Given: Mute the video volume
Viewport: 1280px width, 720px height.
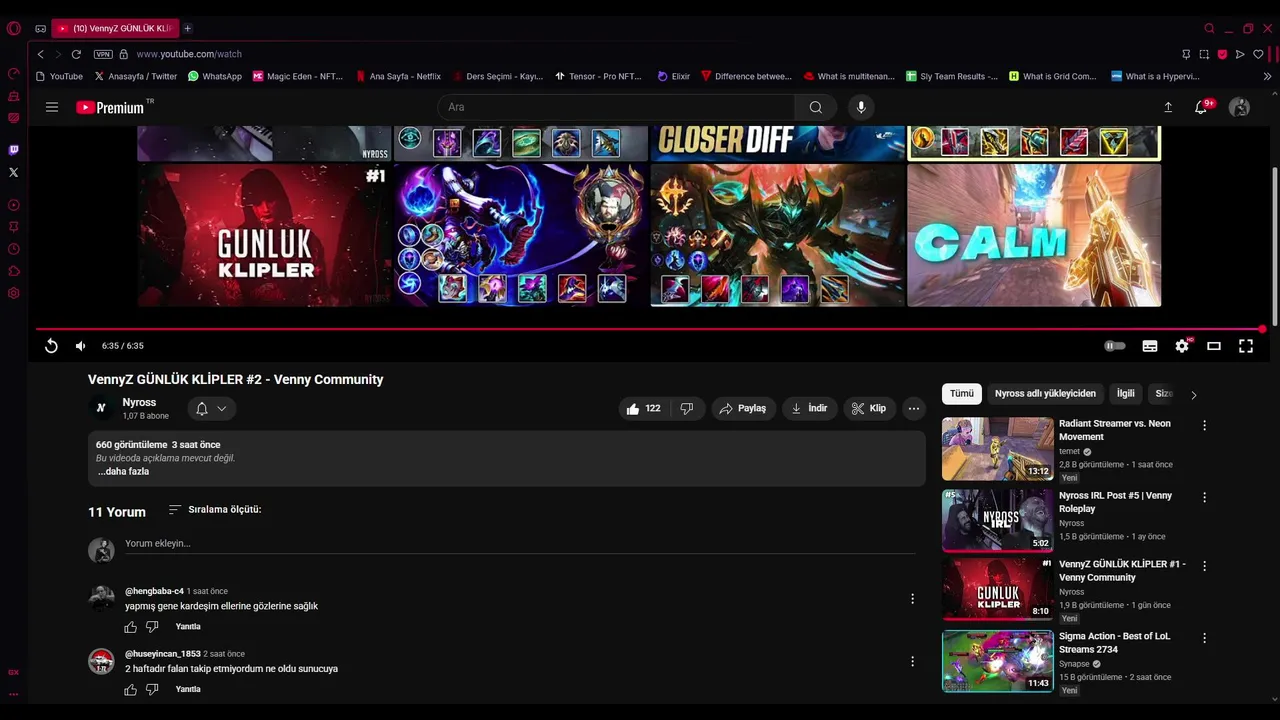Looking at the screenshot, I should (81, 346).
